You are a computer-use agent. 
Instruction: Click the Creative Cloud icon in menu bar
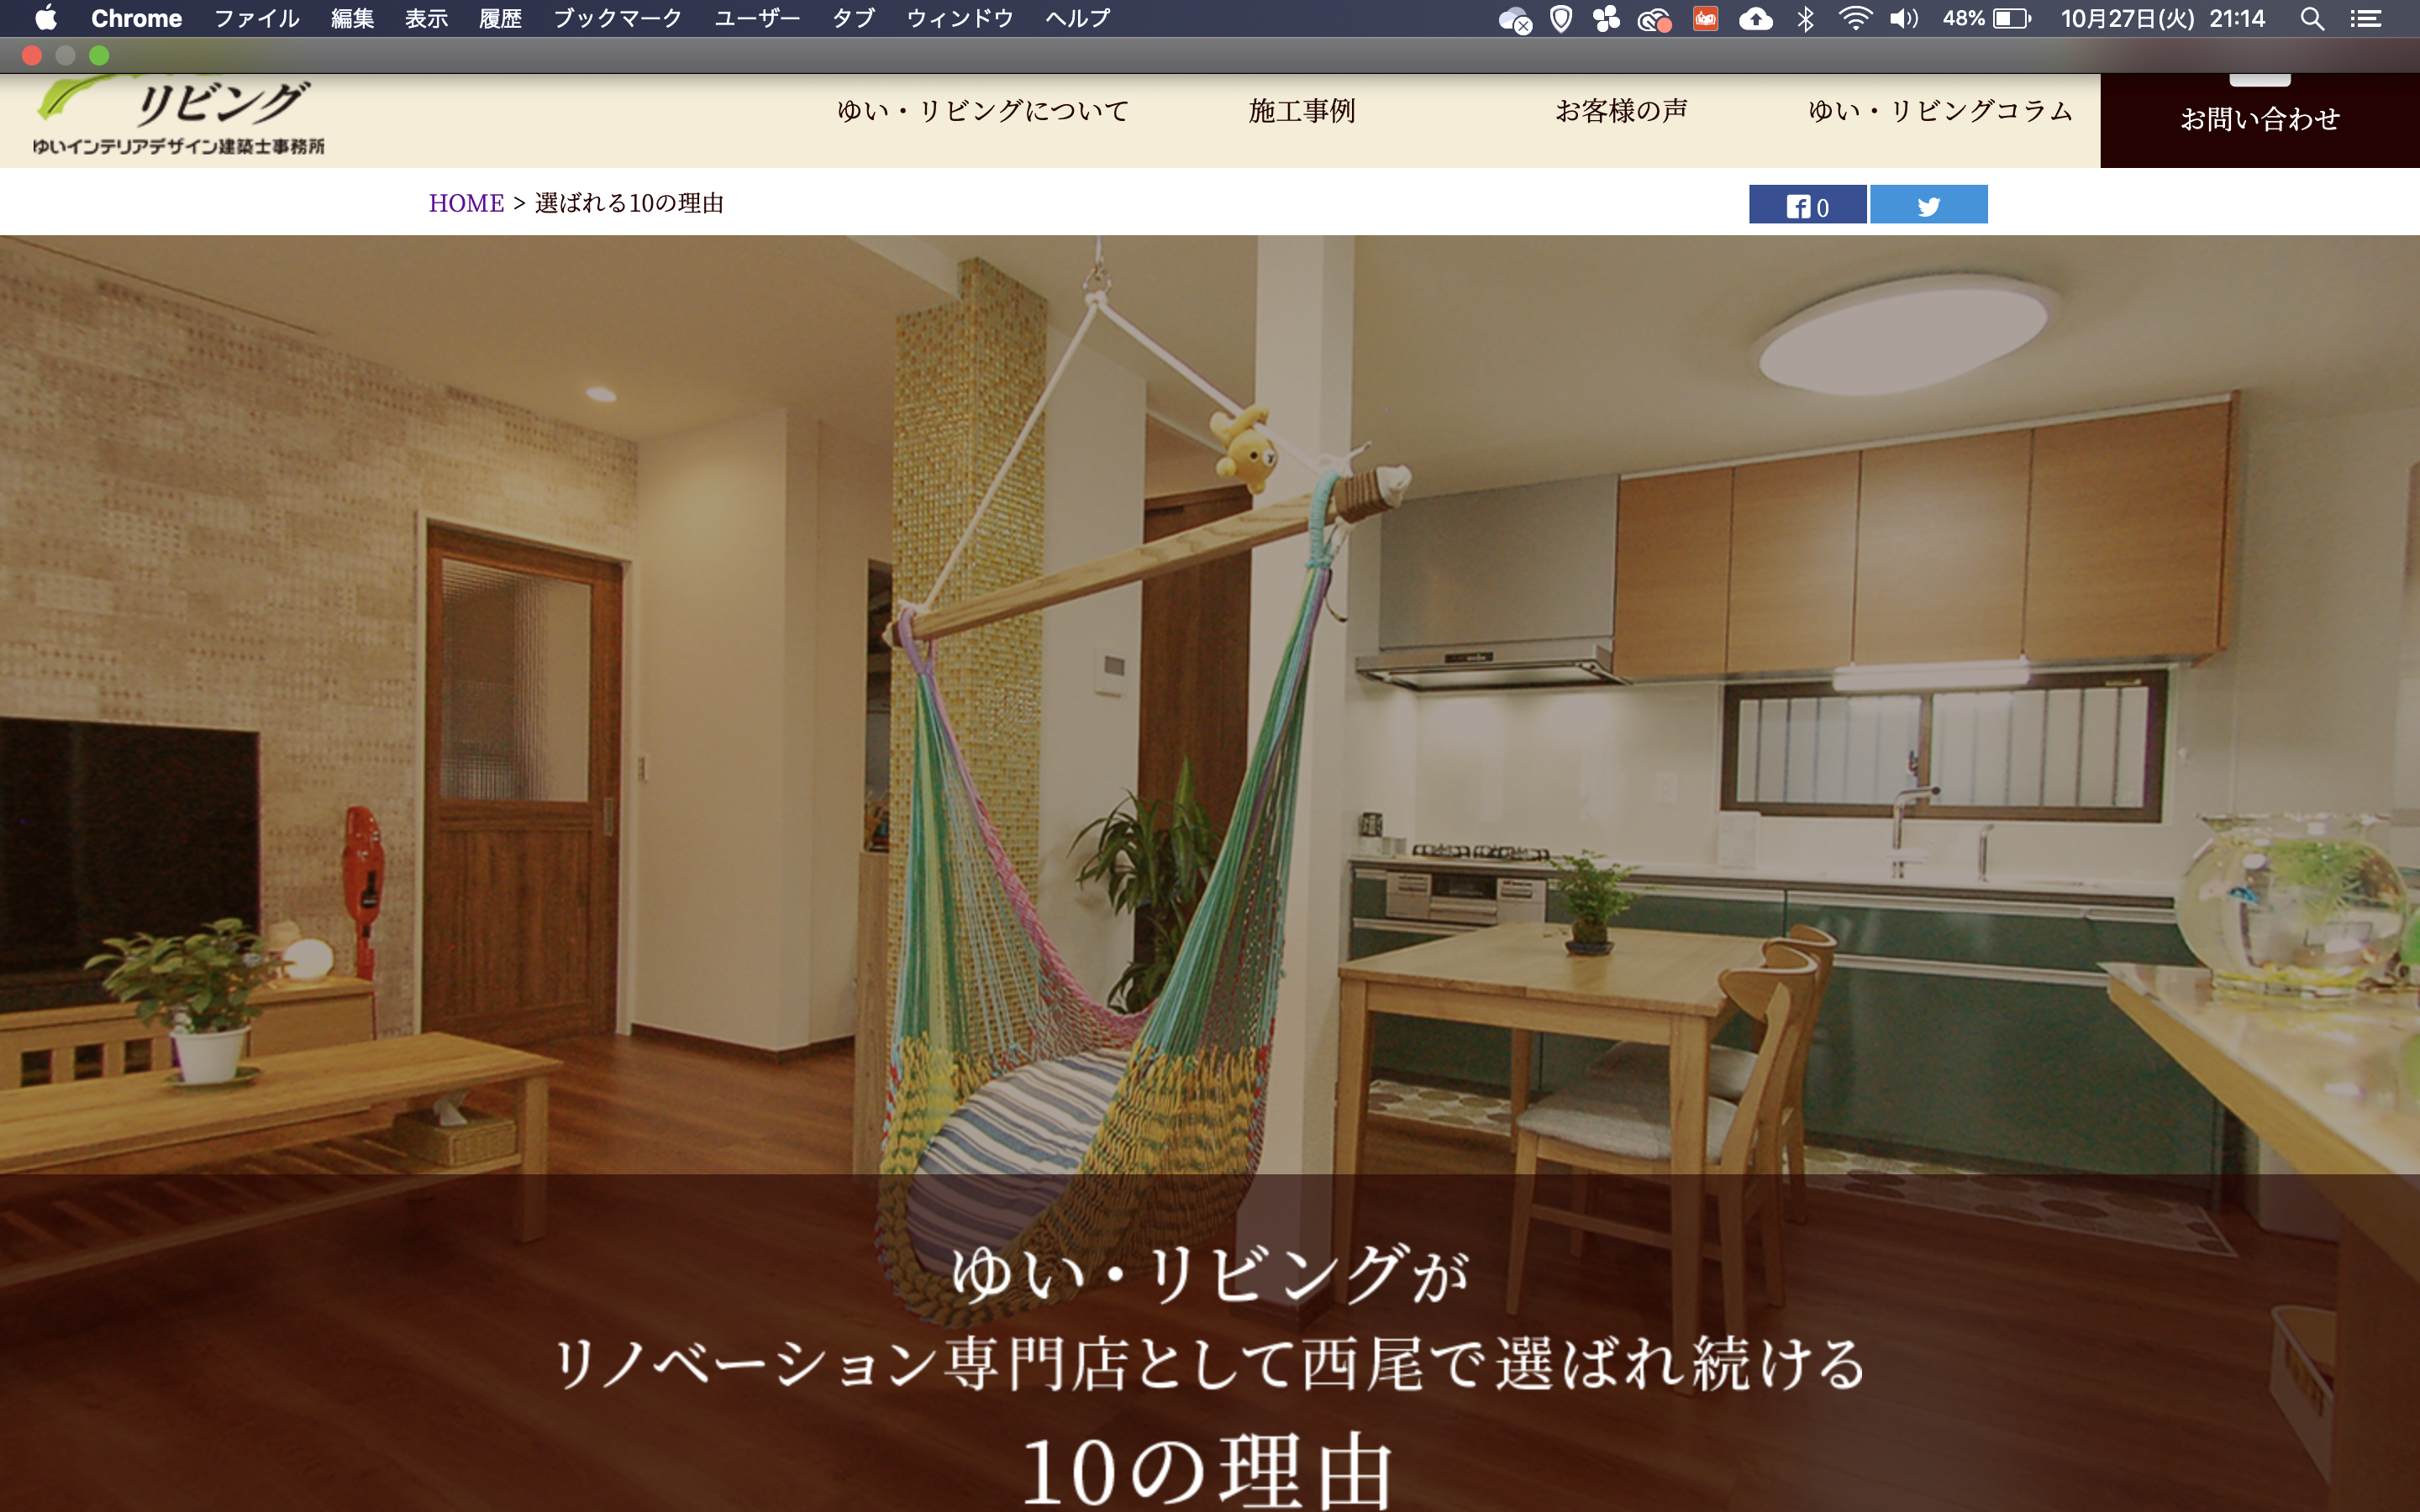1654,19
